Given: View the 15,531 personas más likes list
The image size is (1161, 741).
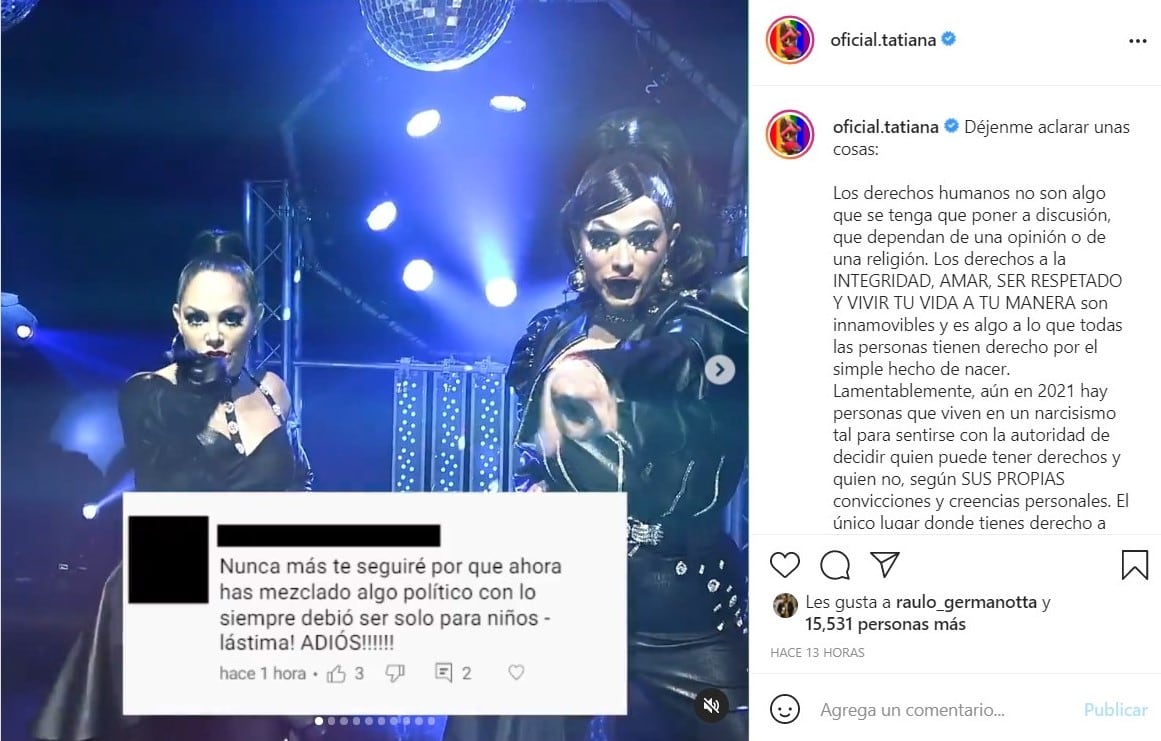Looking at the screenshot, I should point(886,624).
